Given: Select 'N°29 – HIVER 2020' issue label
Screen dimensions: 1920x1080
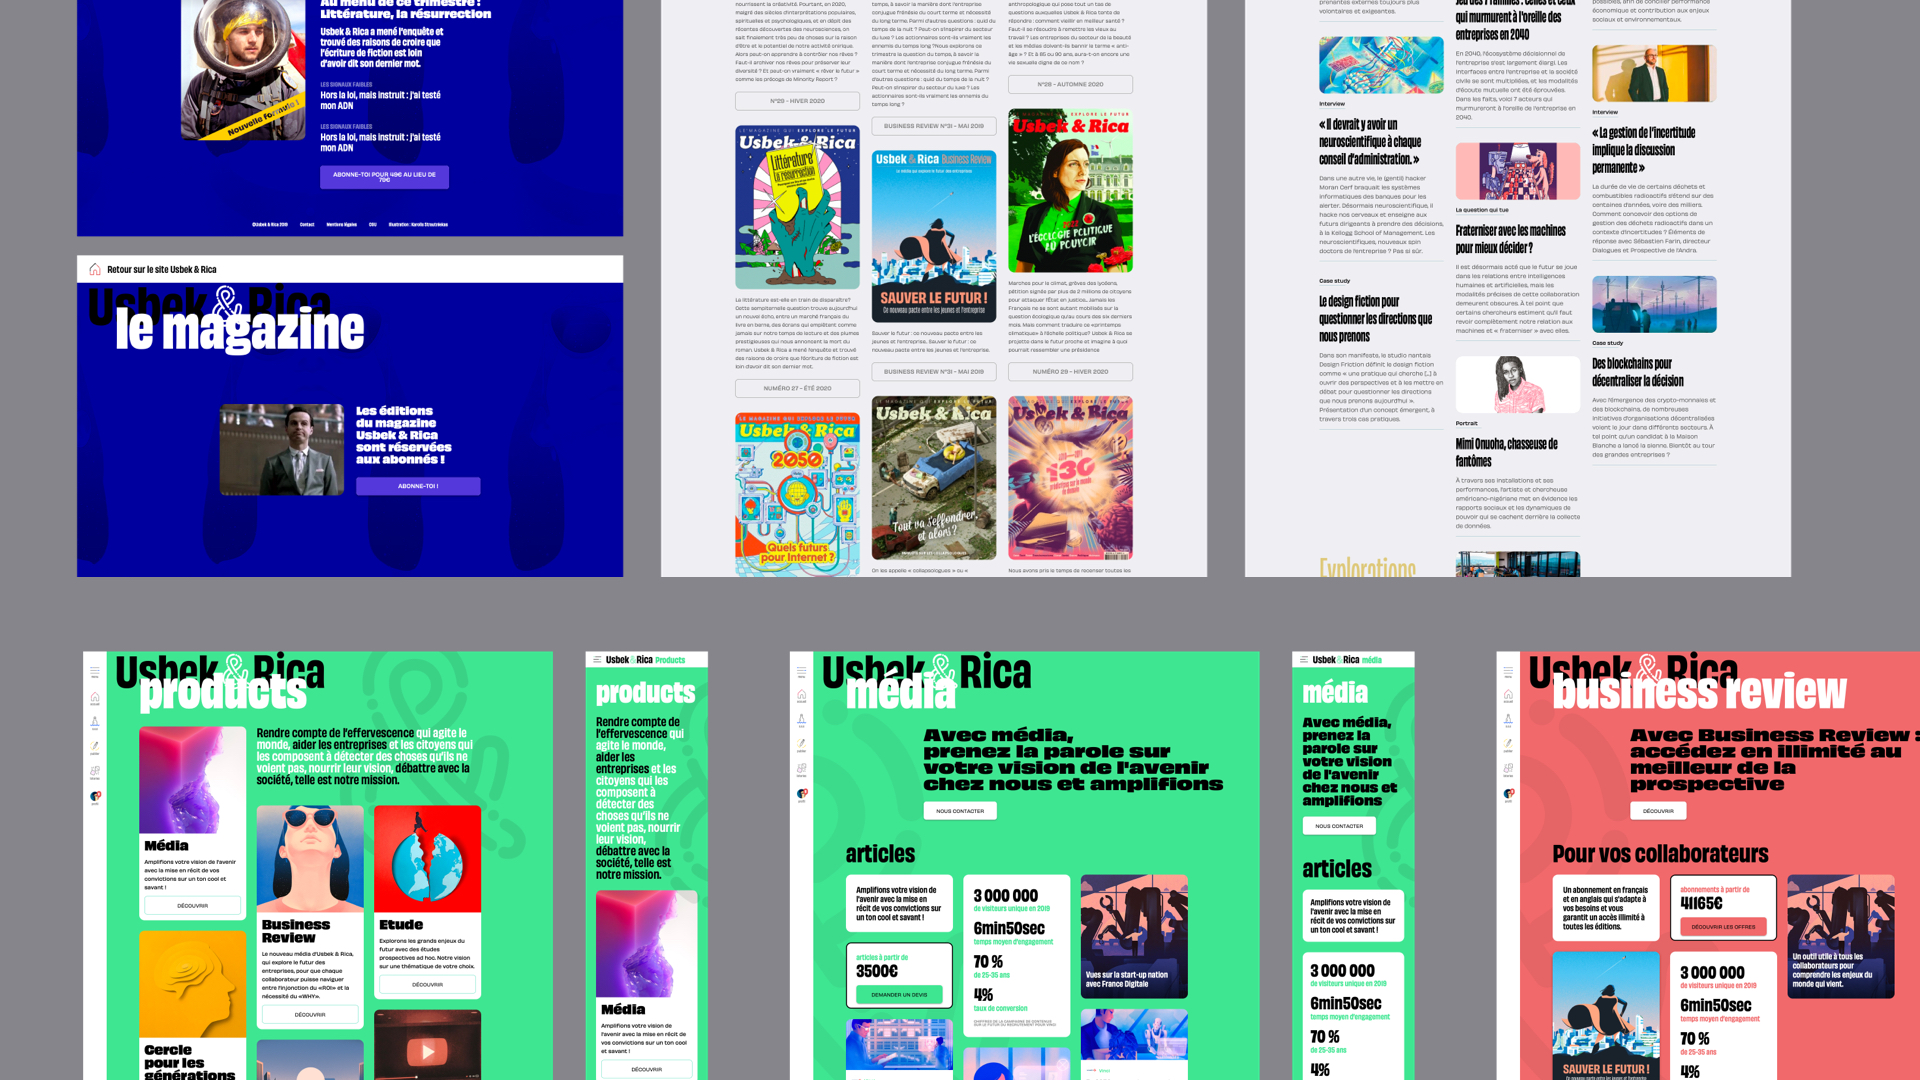Looking at the screenshot, I should [797, 101].
